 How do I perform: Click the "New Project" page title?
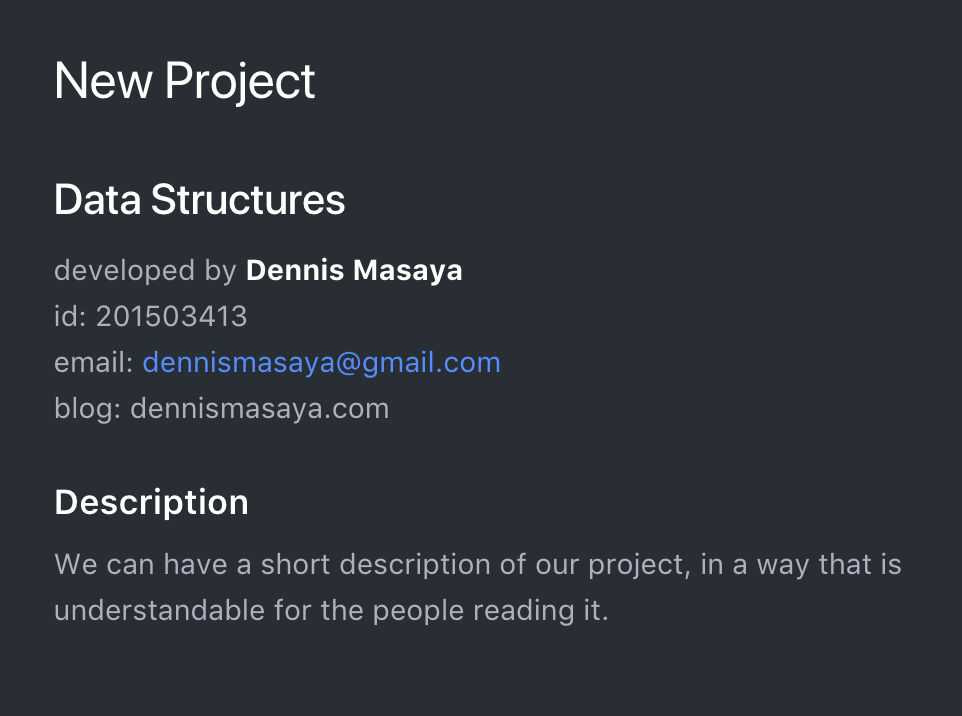(x=185, y=81)
